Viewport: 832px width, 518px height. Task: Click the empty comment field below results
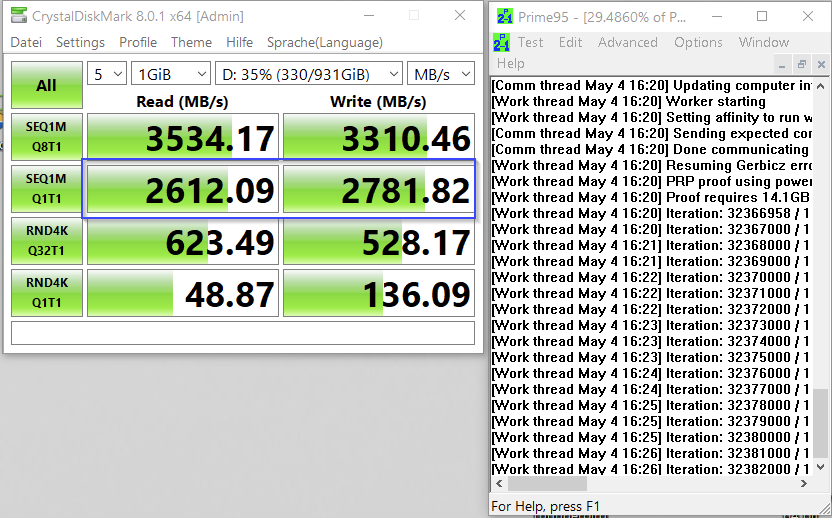(243, 333)
